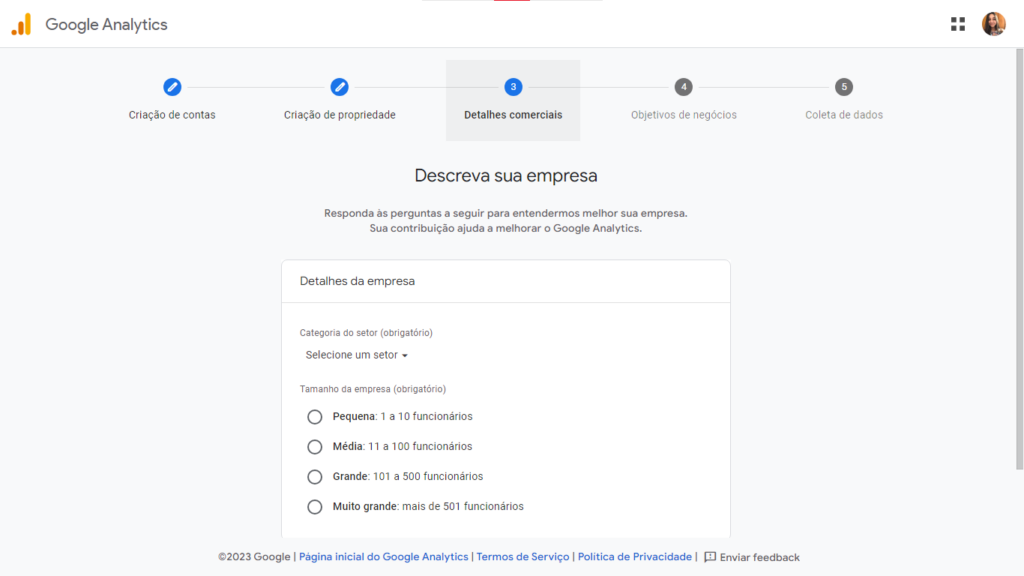Image resolution: width=1024 pixels, height=576 pixels.
Task: Click Tamanho da empresa (obrigatório) label
Action: (373, 389)
